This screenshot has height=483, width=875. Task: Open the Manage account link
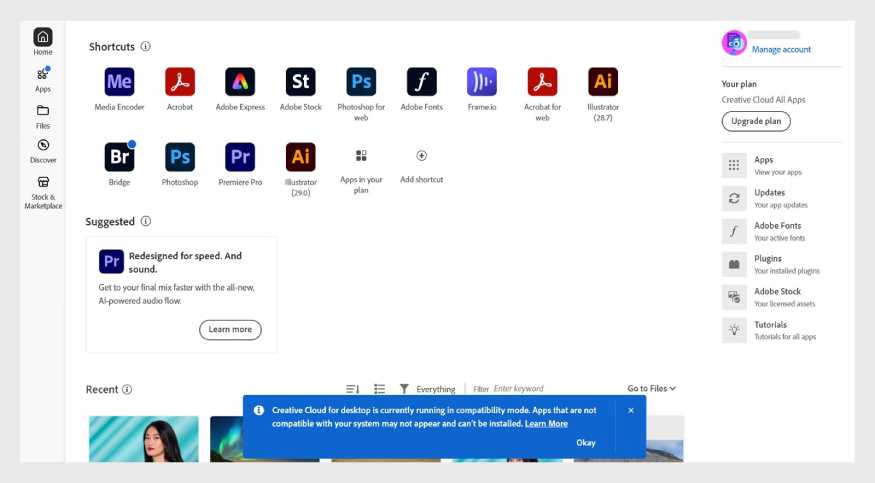pos(781,49)
